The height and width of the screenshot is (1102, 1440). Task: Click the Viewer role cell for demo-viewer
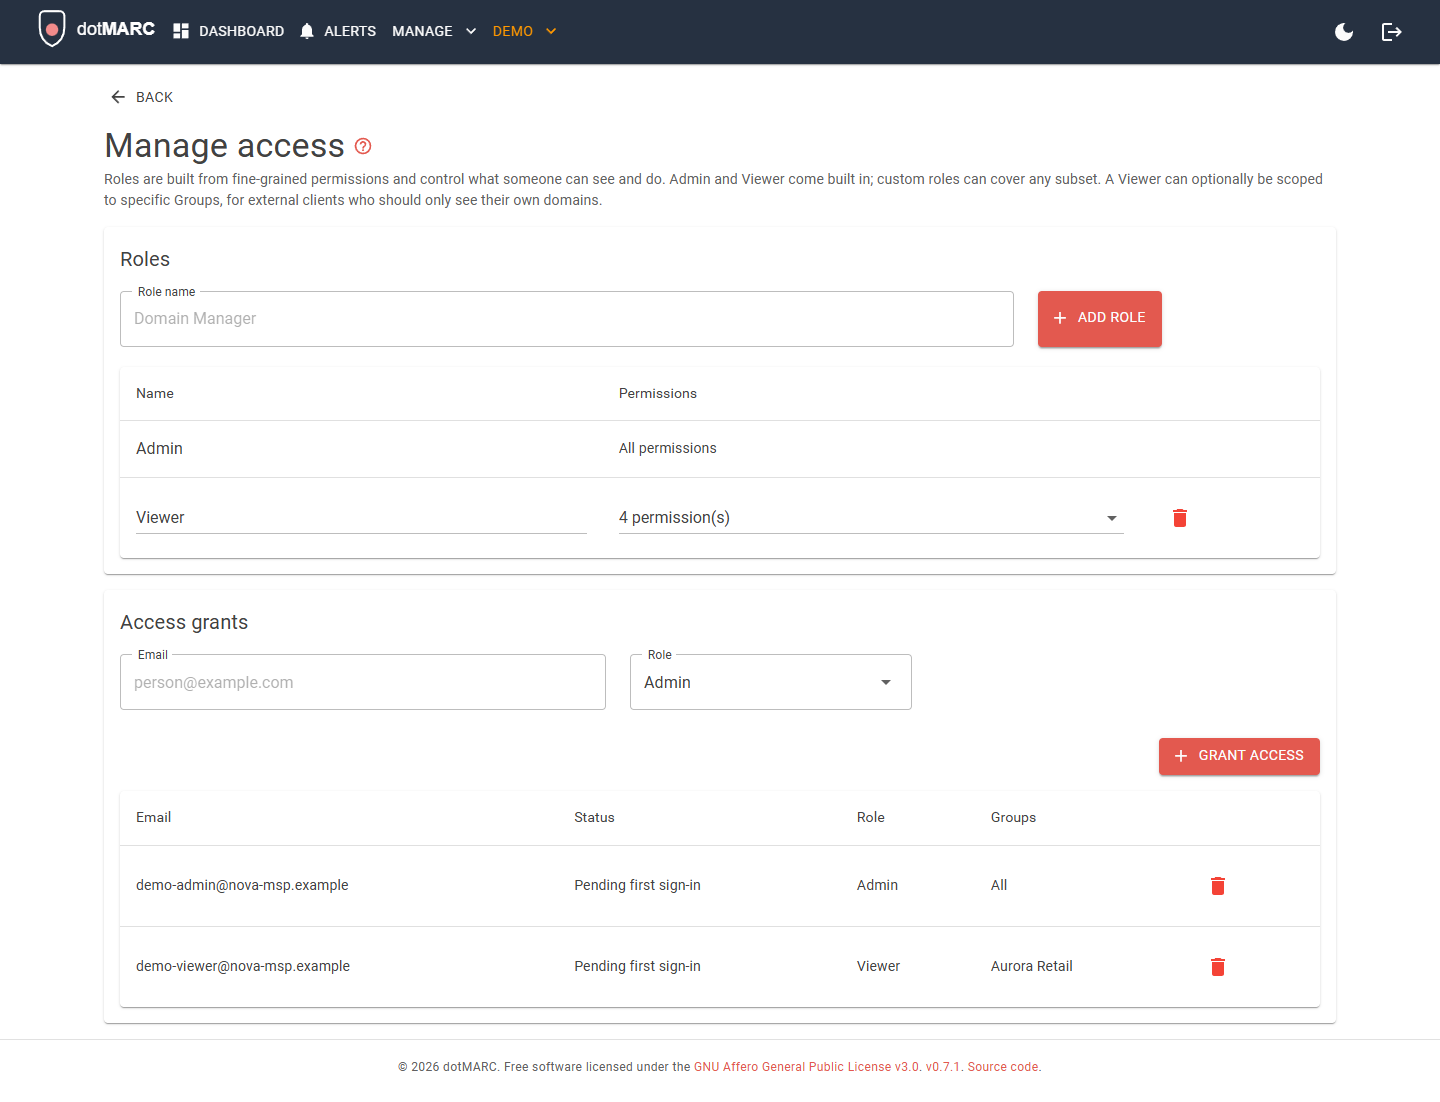pos(878,966)
